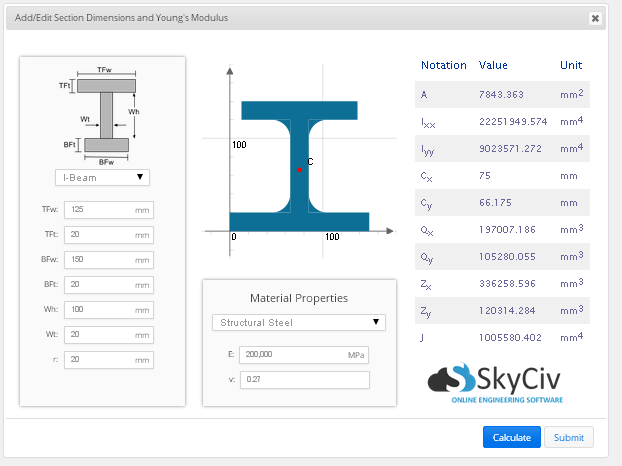Viewport: 622px width, 466px height.
Task: Open the I-Beam section type dropdown
Action: pos(102,178)
